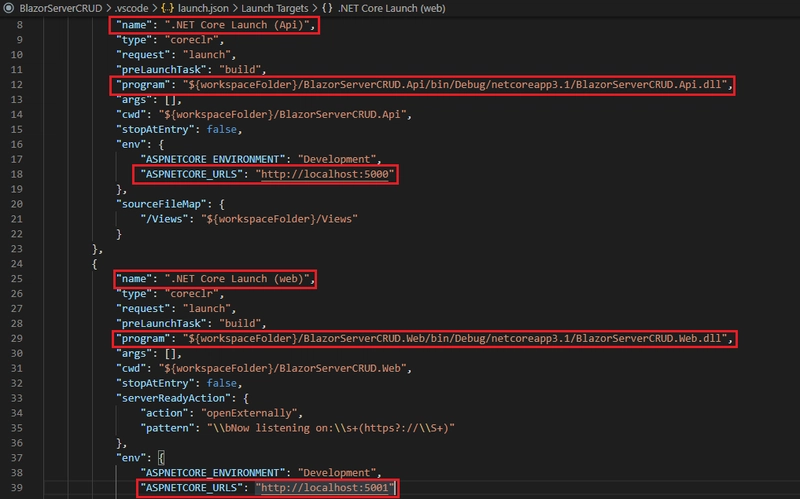Click the /Views mapping key on line 21

(164, 219)
